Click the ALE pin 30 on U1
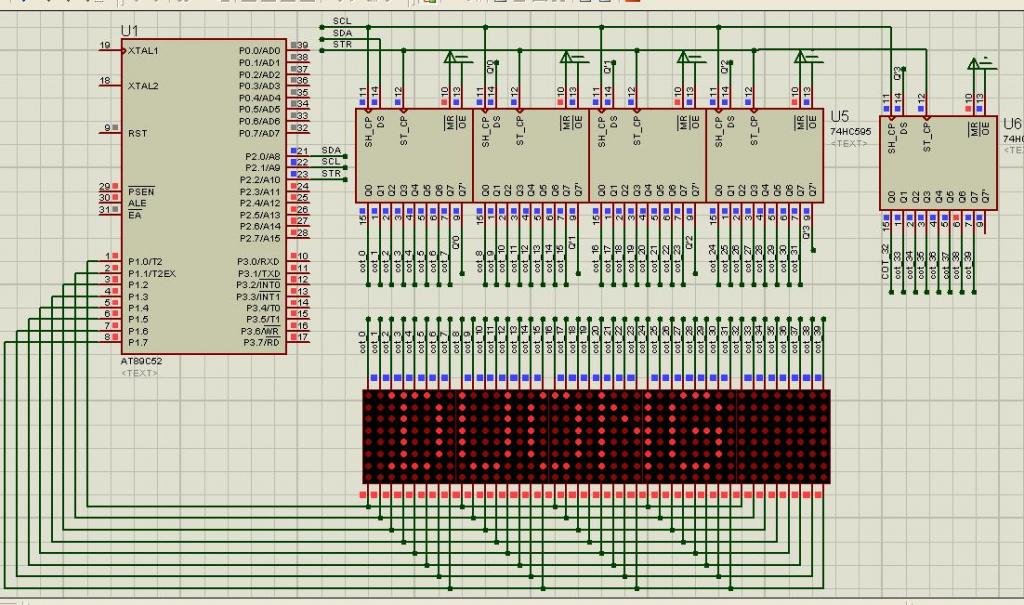Screen dimensions: 1024x605 [110, 201]
